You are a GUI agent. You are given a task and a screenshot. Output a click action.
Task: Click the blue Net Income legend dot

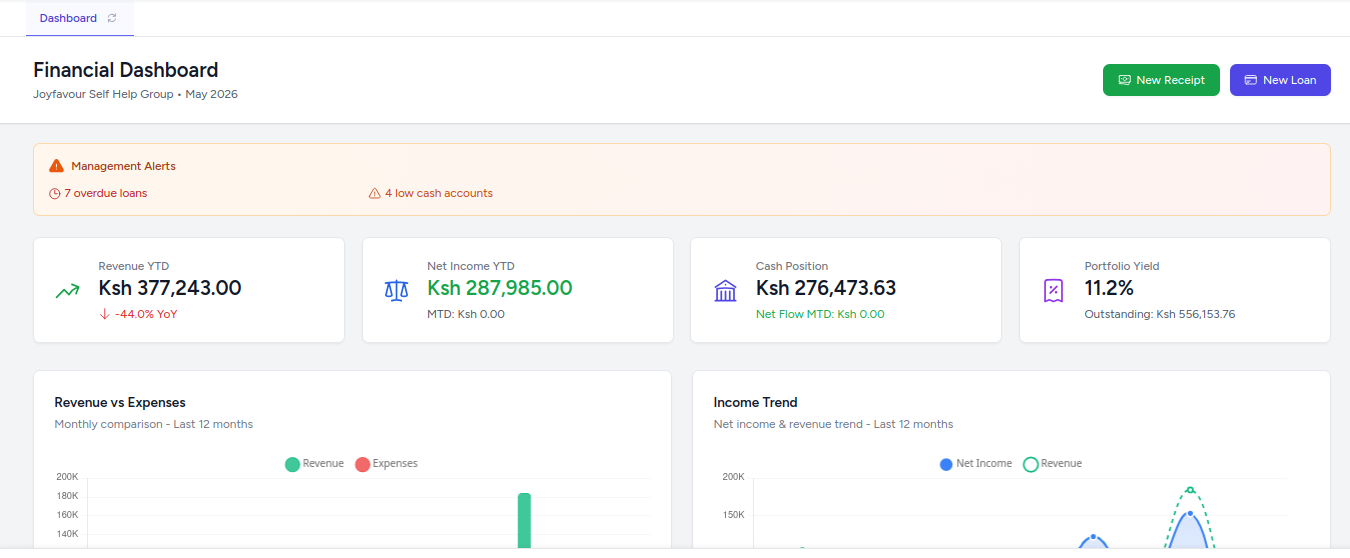tap(946, 464)
